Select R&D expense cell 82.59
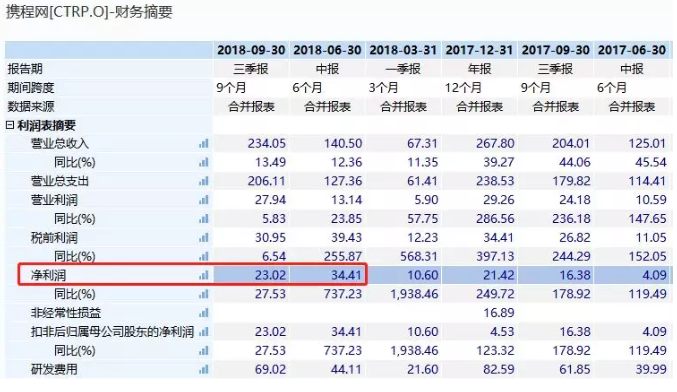The width and height of the screenshot is (677, 392). [499, 369]
